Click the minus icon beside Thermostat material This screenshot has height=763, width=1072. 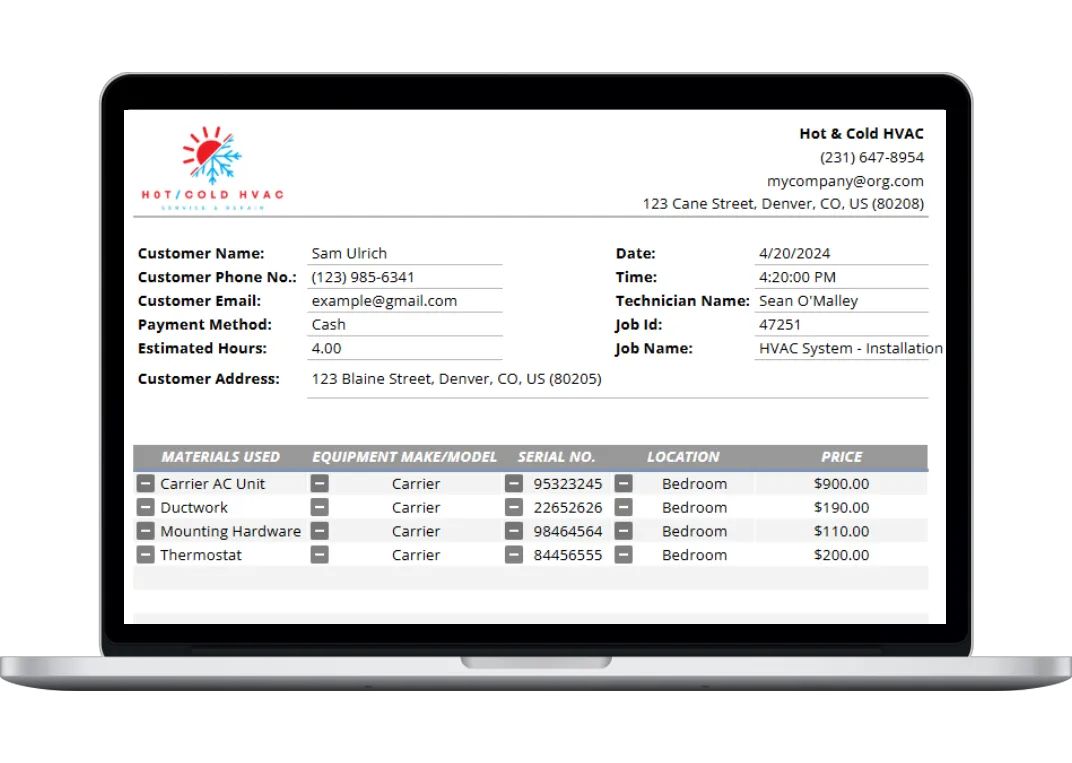pyautogui.click(x=145, y=555)
